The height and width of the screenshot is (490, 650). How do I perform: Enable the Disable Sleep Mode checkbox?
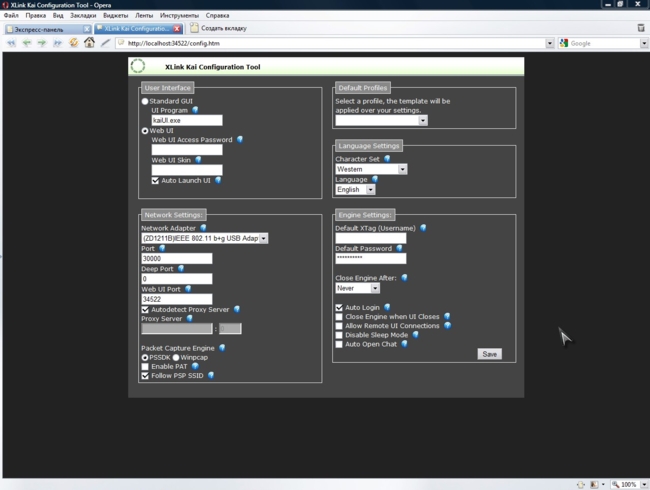click(339, 335)
